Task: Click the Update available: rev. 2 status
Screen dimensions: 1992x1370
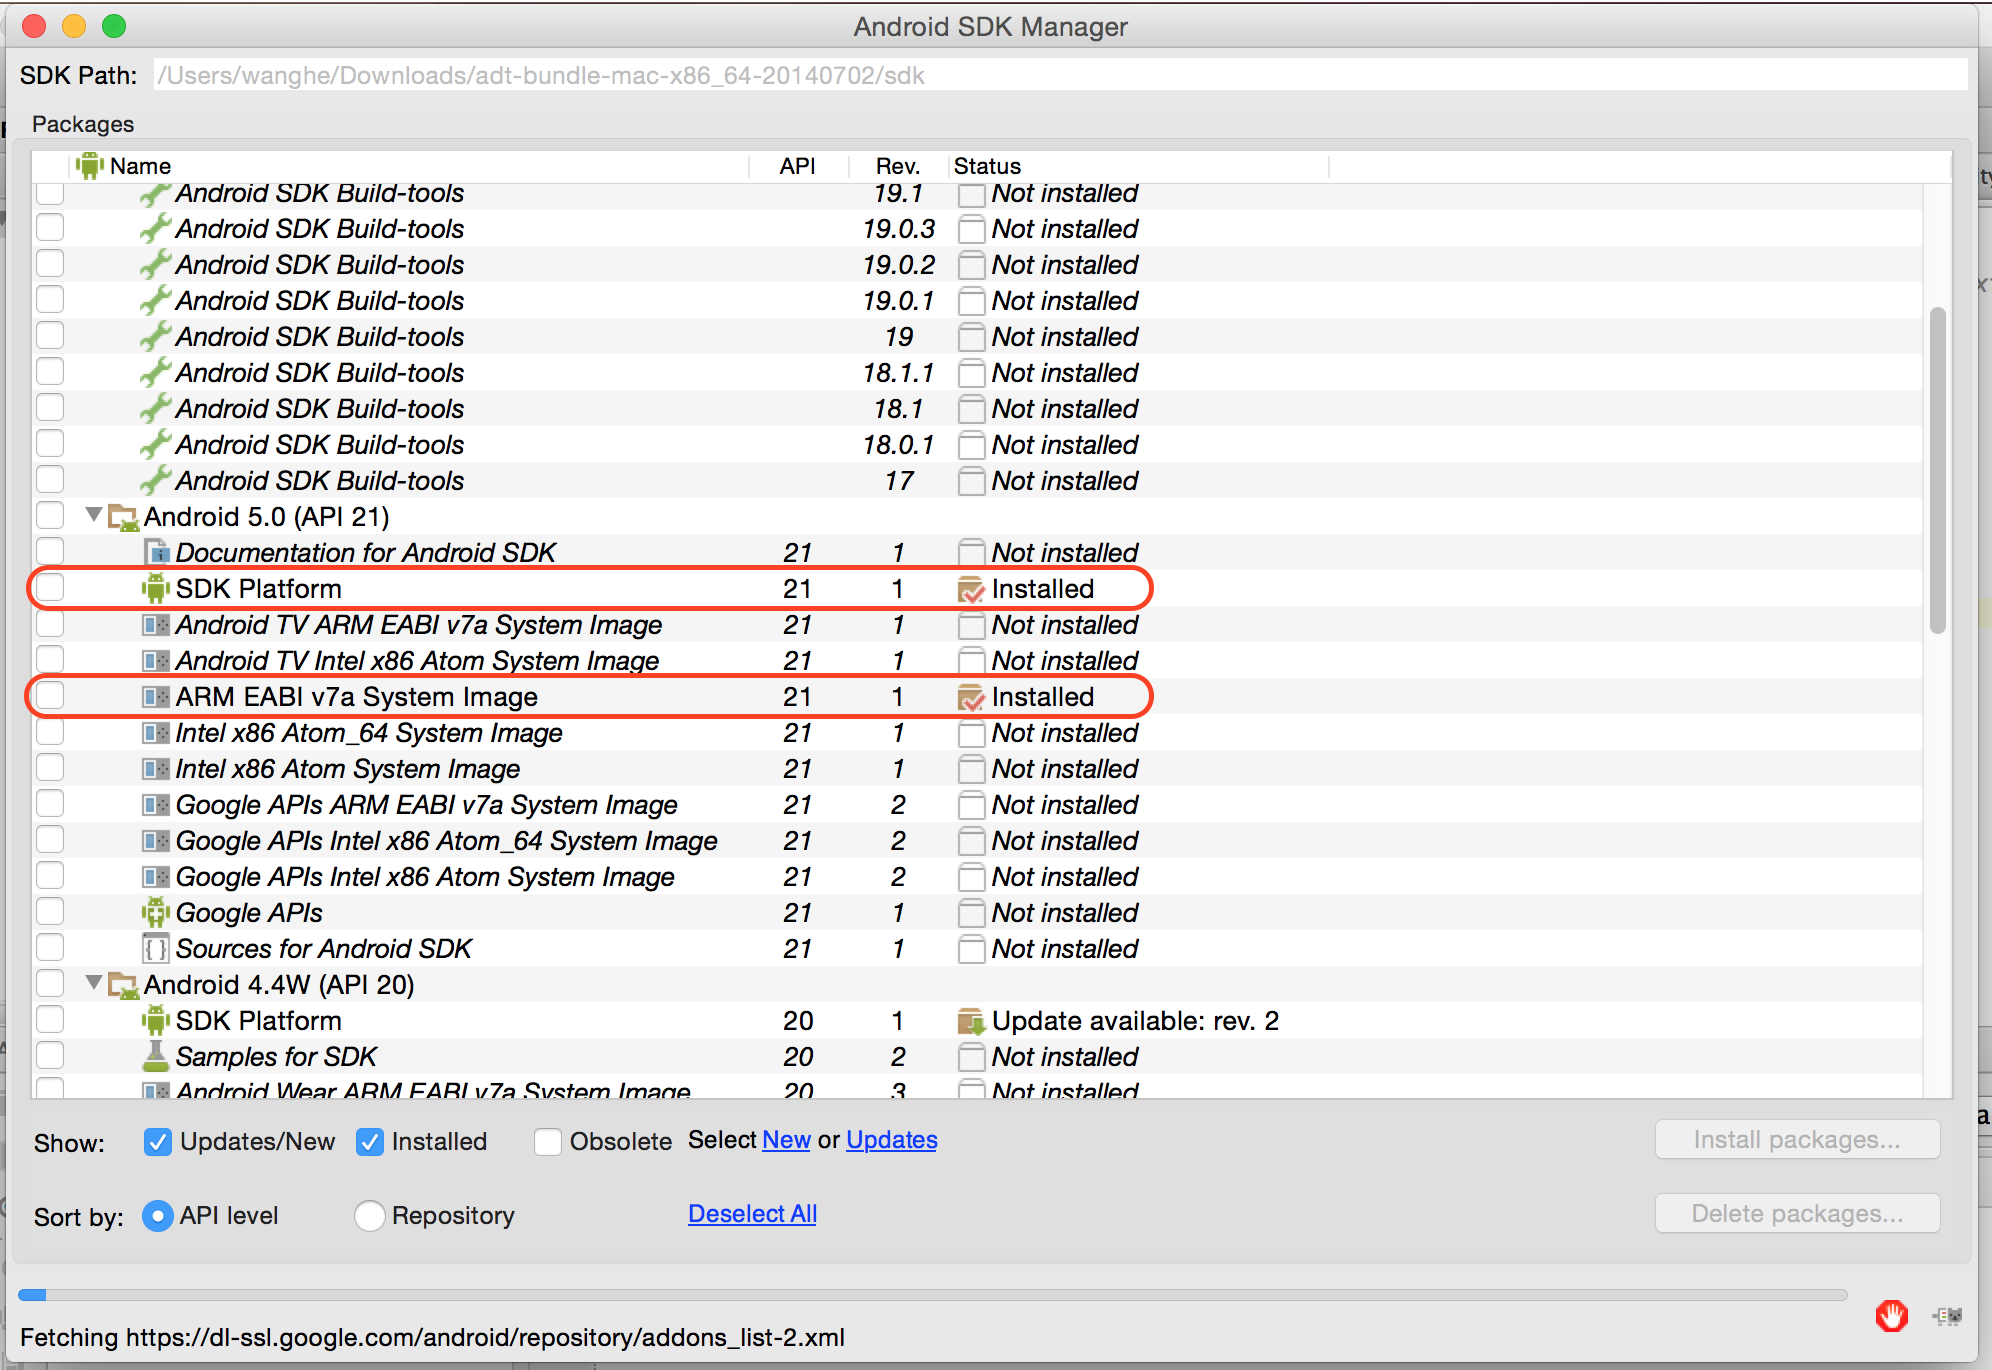Action: [1135, 1021]
